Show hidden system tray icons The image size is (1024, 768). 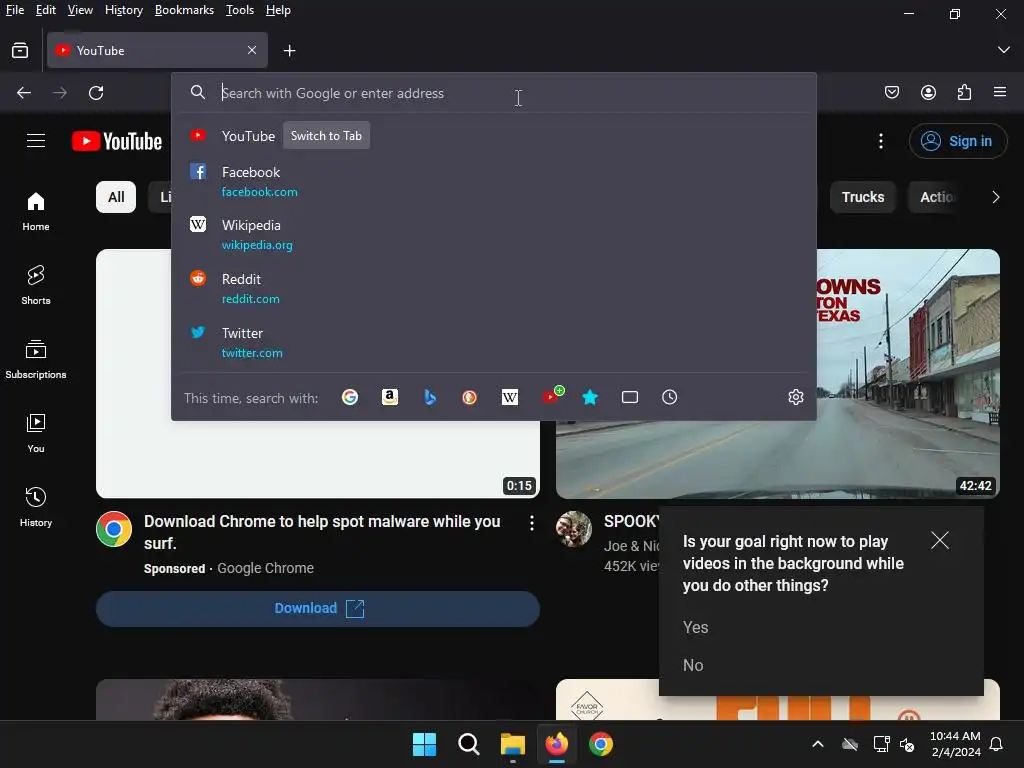(x=818, y=744)
